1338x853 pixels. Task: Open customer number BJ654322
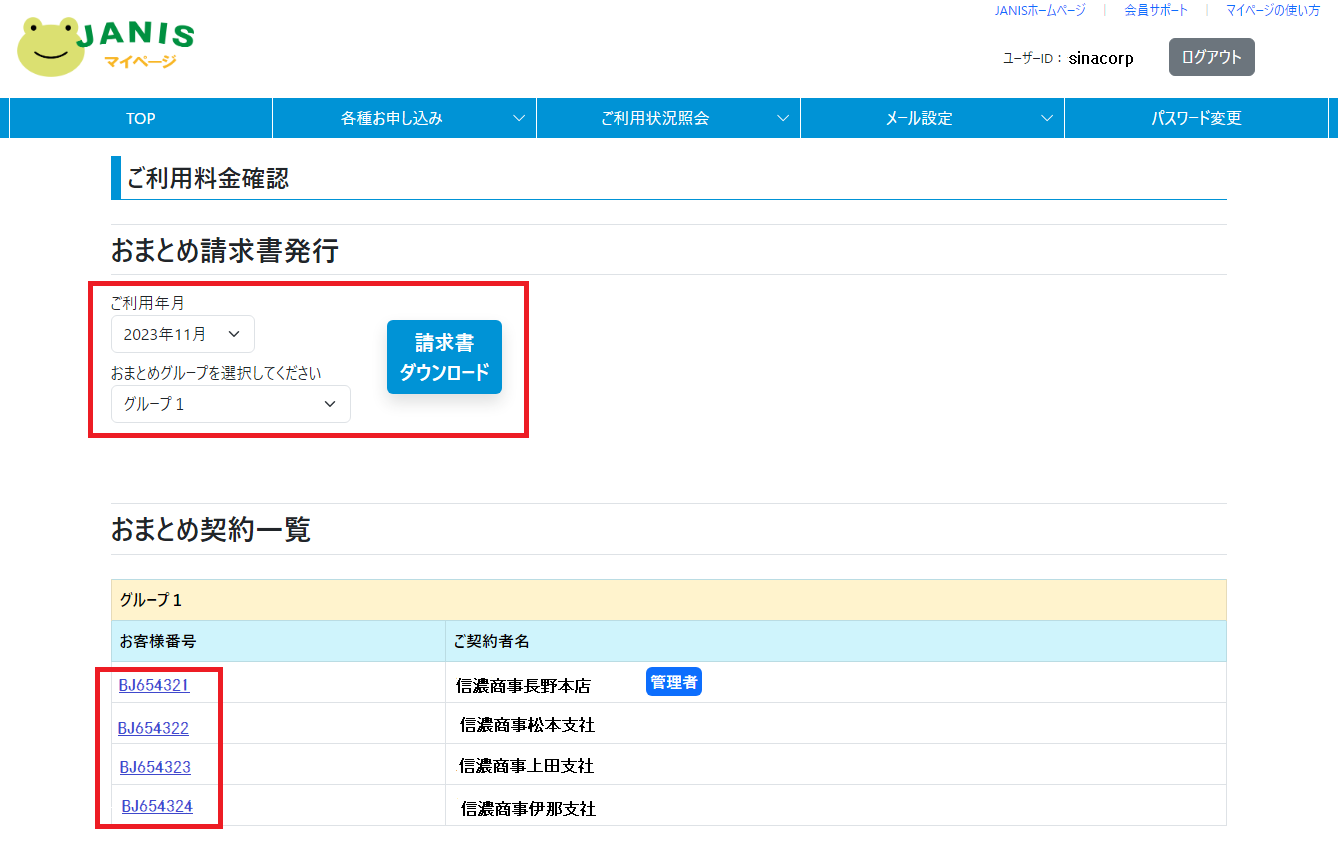click(153, 728)
